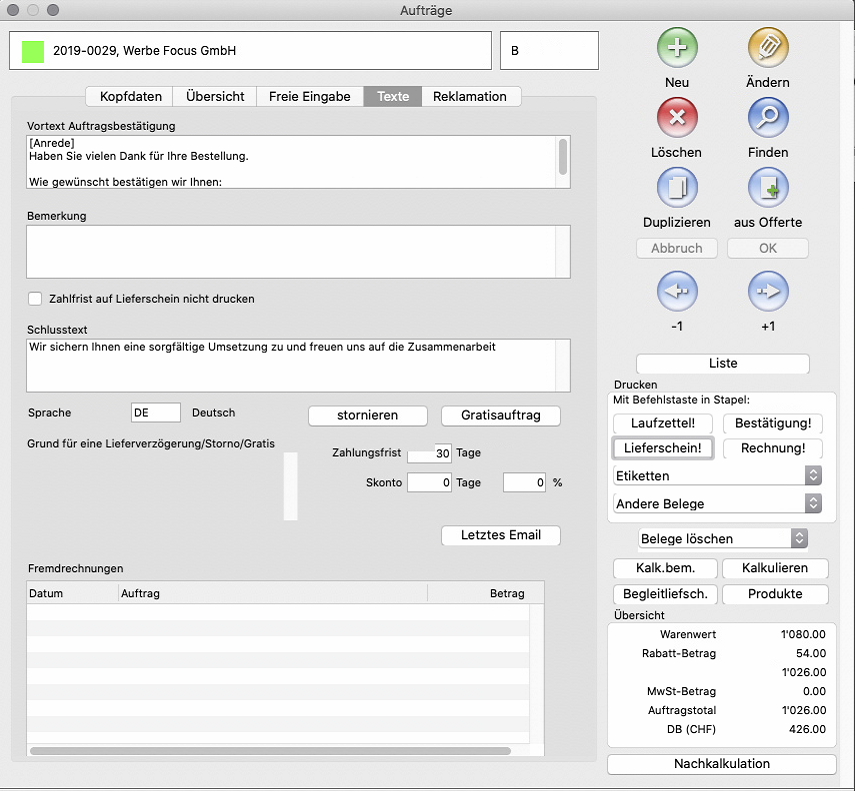Screen dimensions: 855x791
Task: Click the stornieren button
Action: point(367,415)
